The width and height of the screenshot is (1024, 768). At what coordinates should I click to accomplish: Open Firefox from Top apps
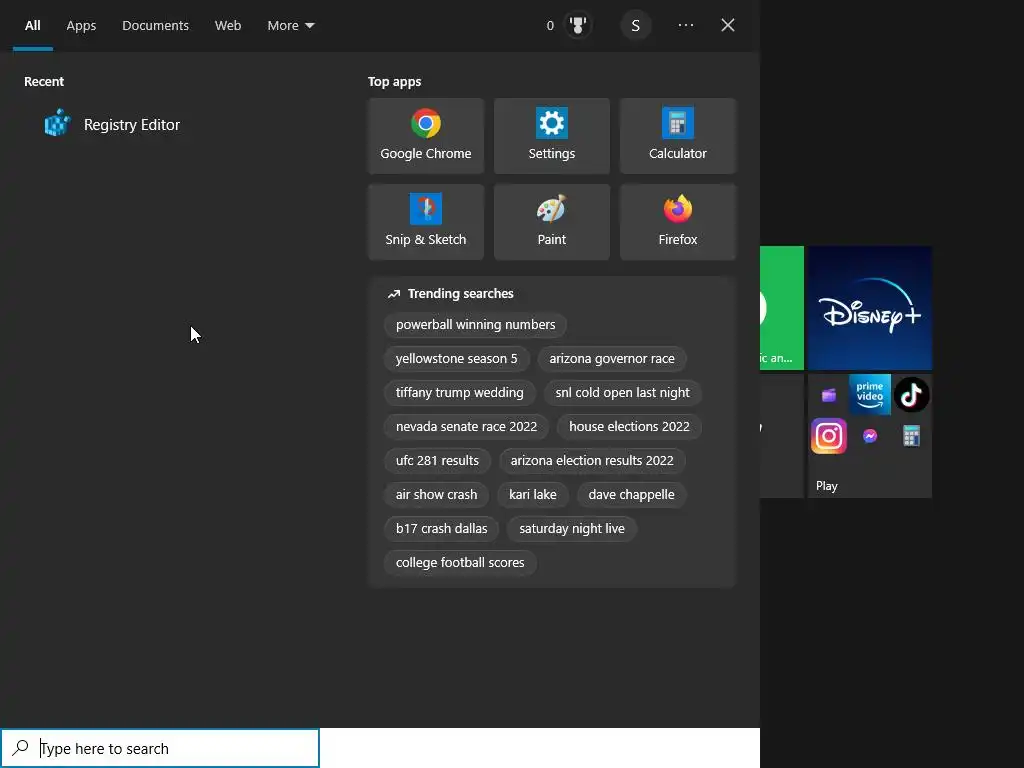(x=678, y=222)
